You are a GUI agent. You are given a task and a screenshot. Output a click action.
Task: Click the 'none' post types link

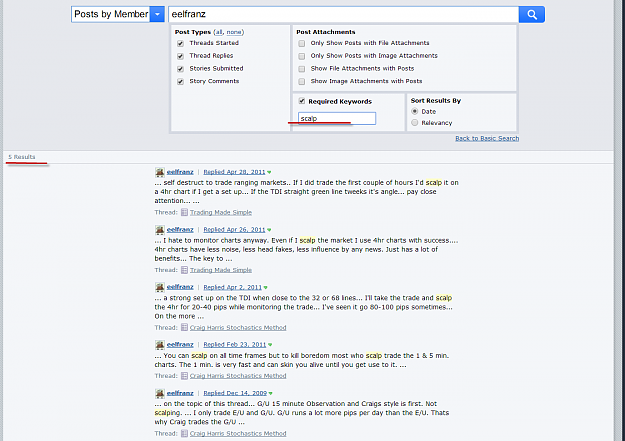(x=234, y=32)
